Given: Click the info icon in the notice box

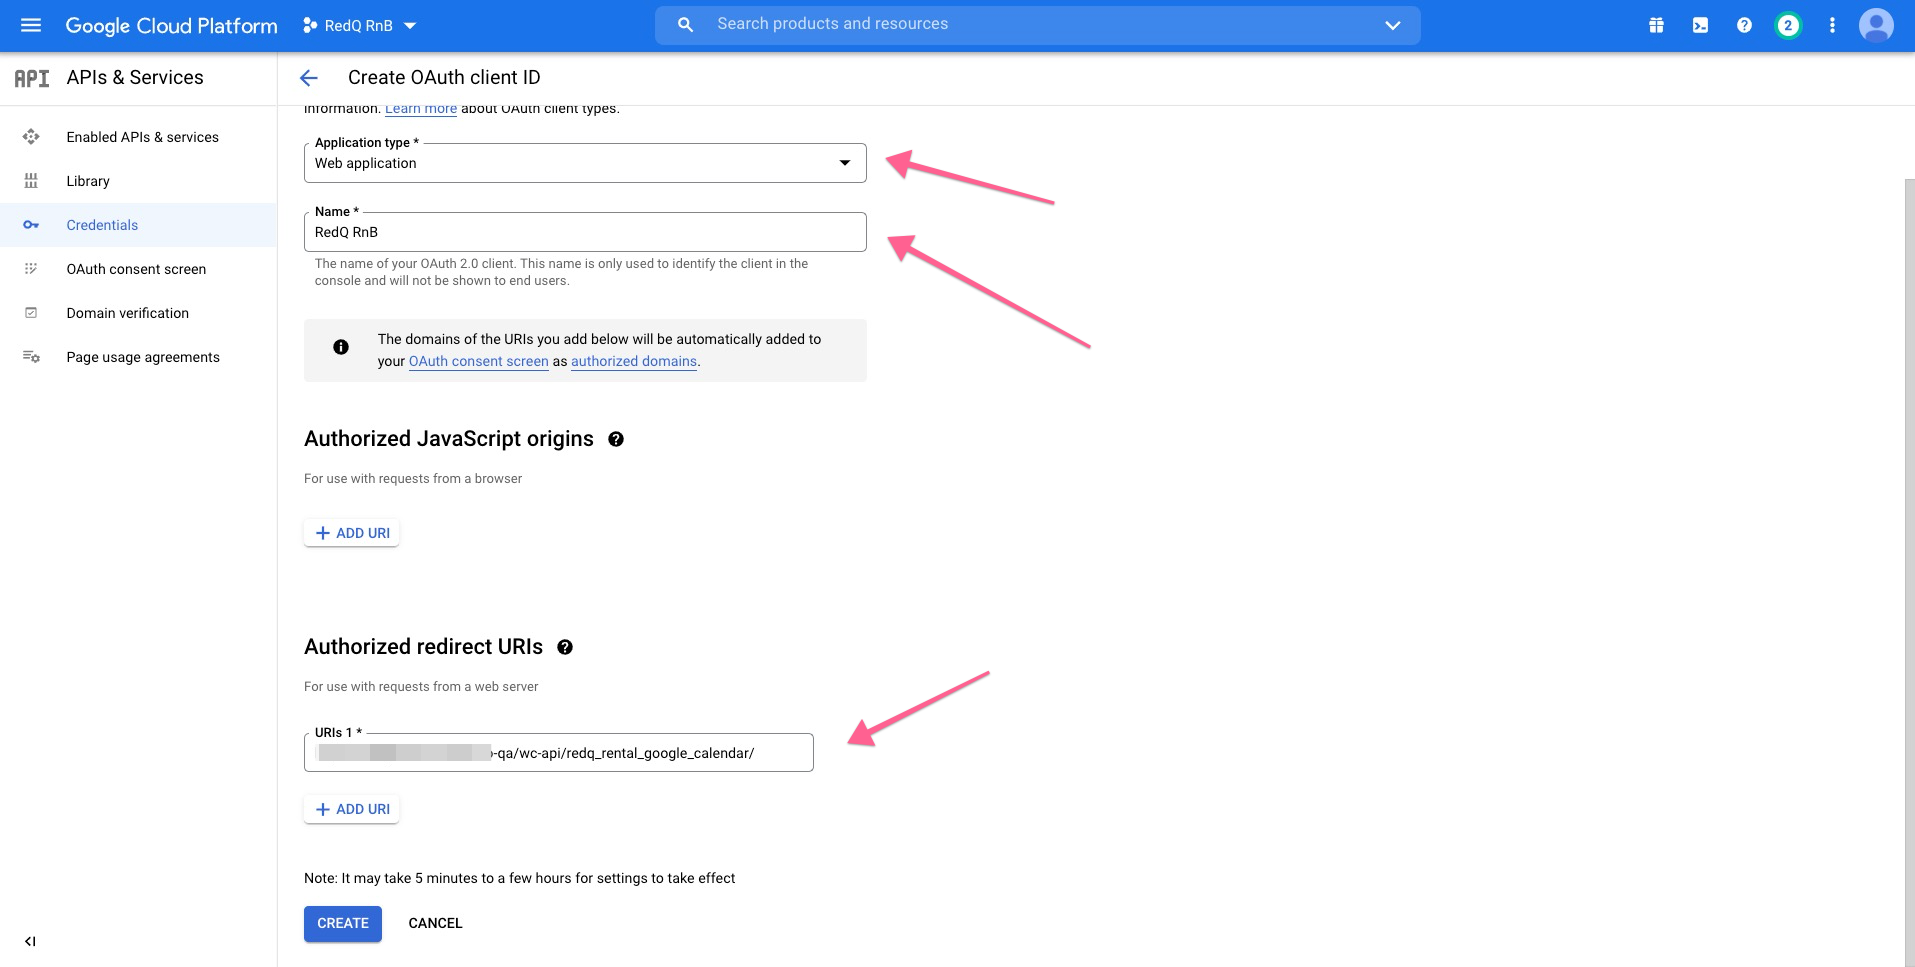Looking at the screenshot, I should coord(341,347).
